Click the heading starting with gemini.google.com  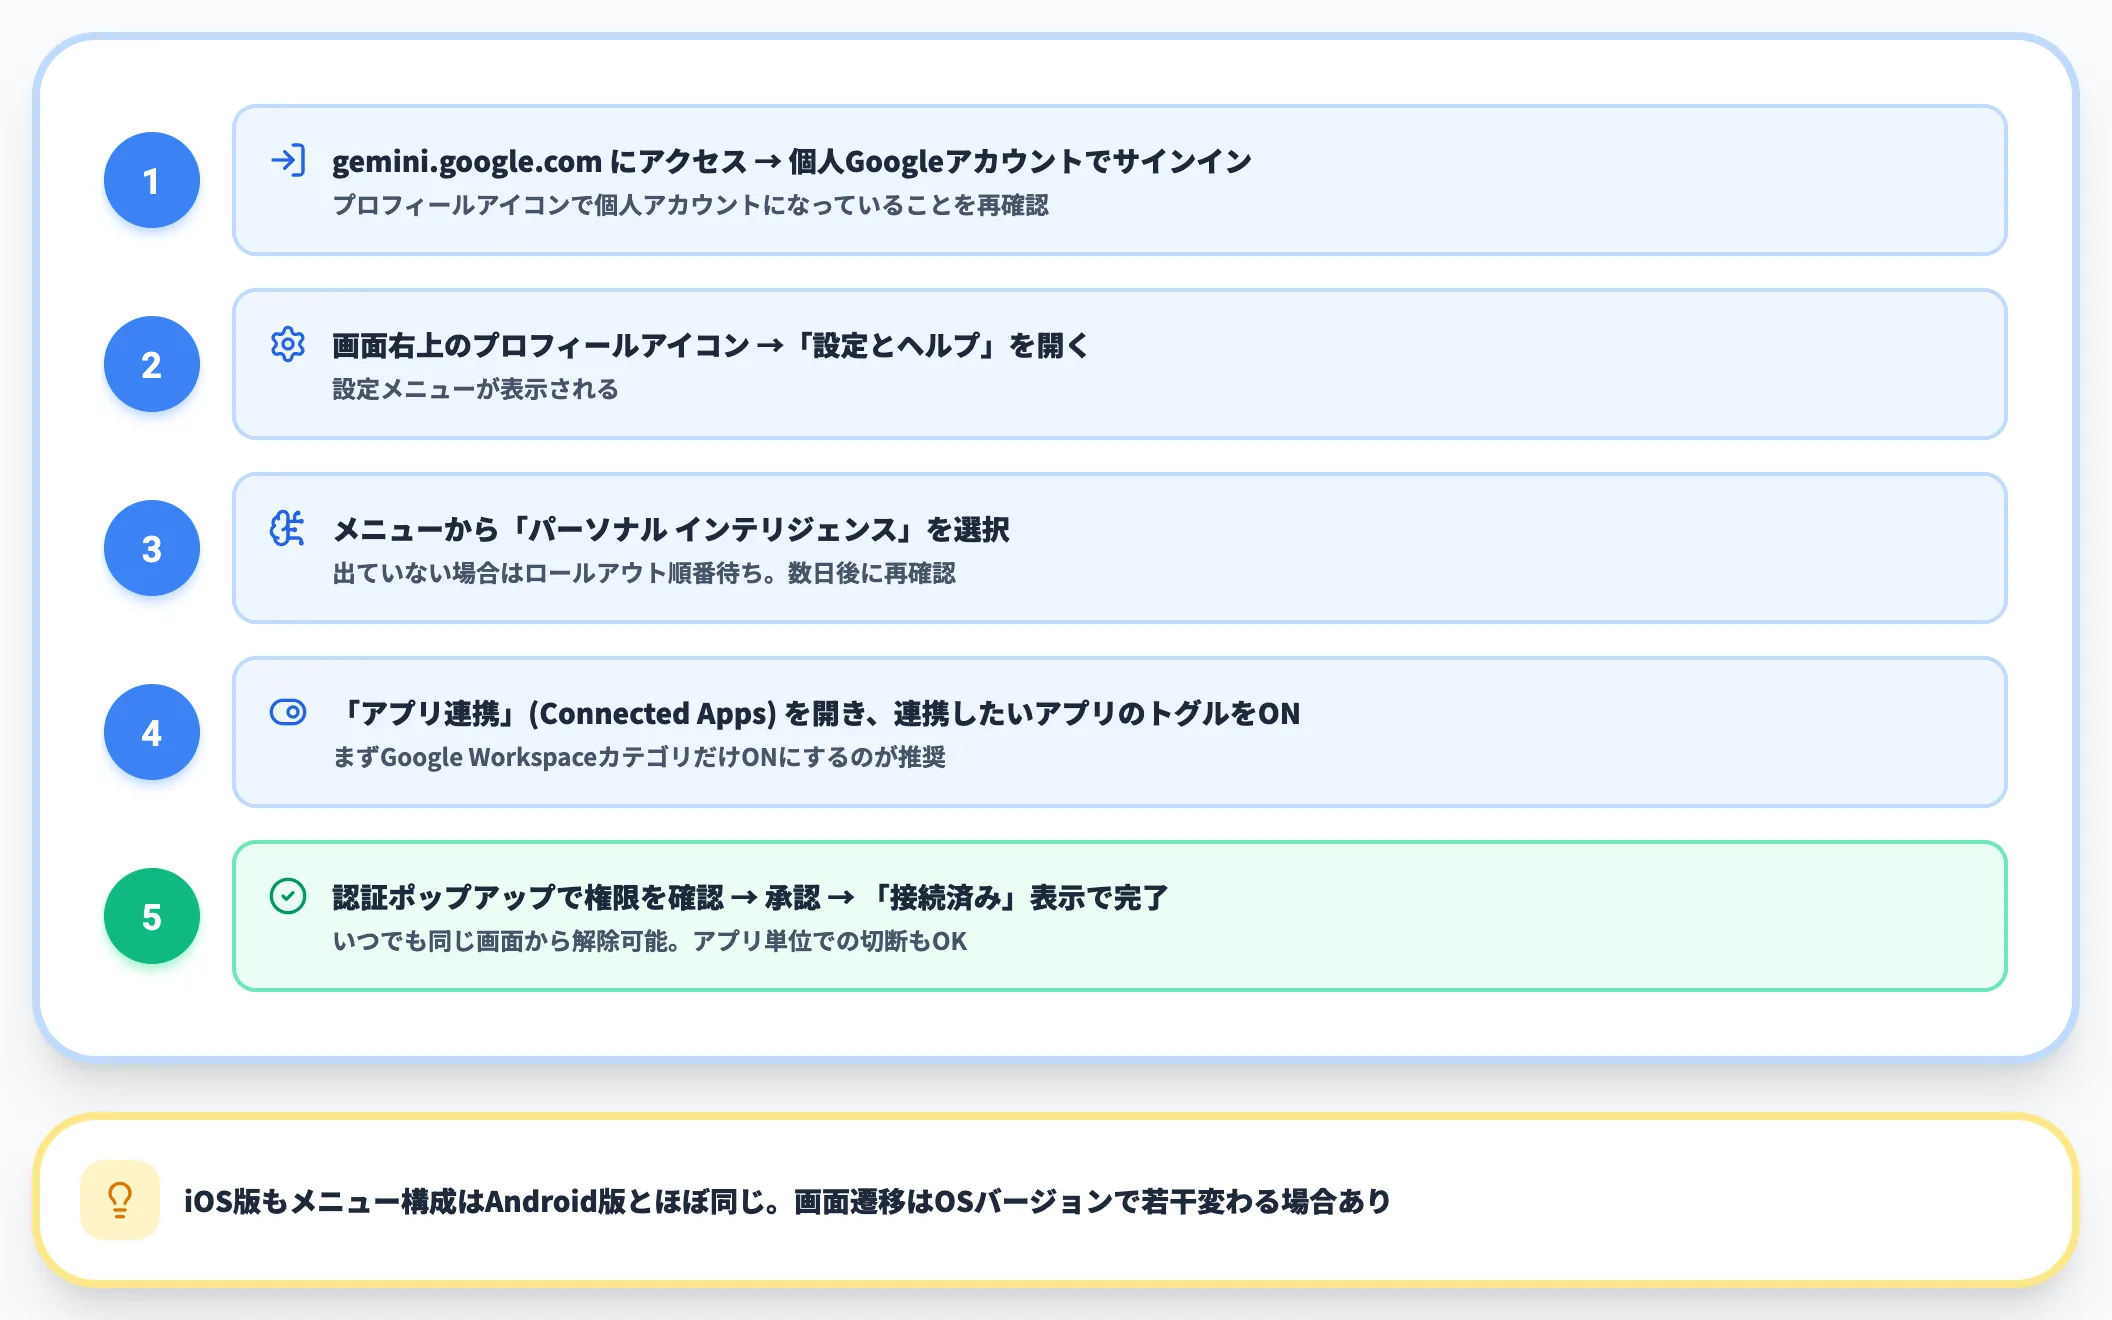point(792,161)
